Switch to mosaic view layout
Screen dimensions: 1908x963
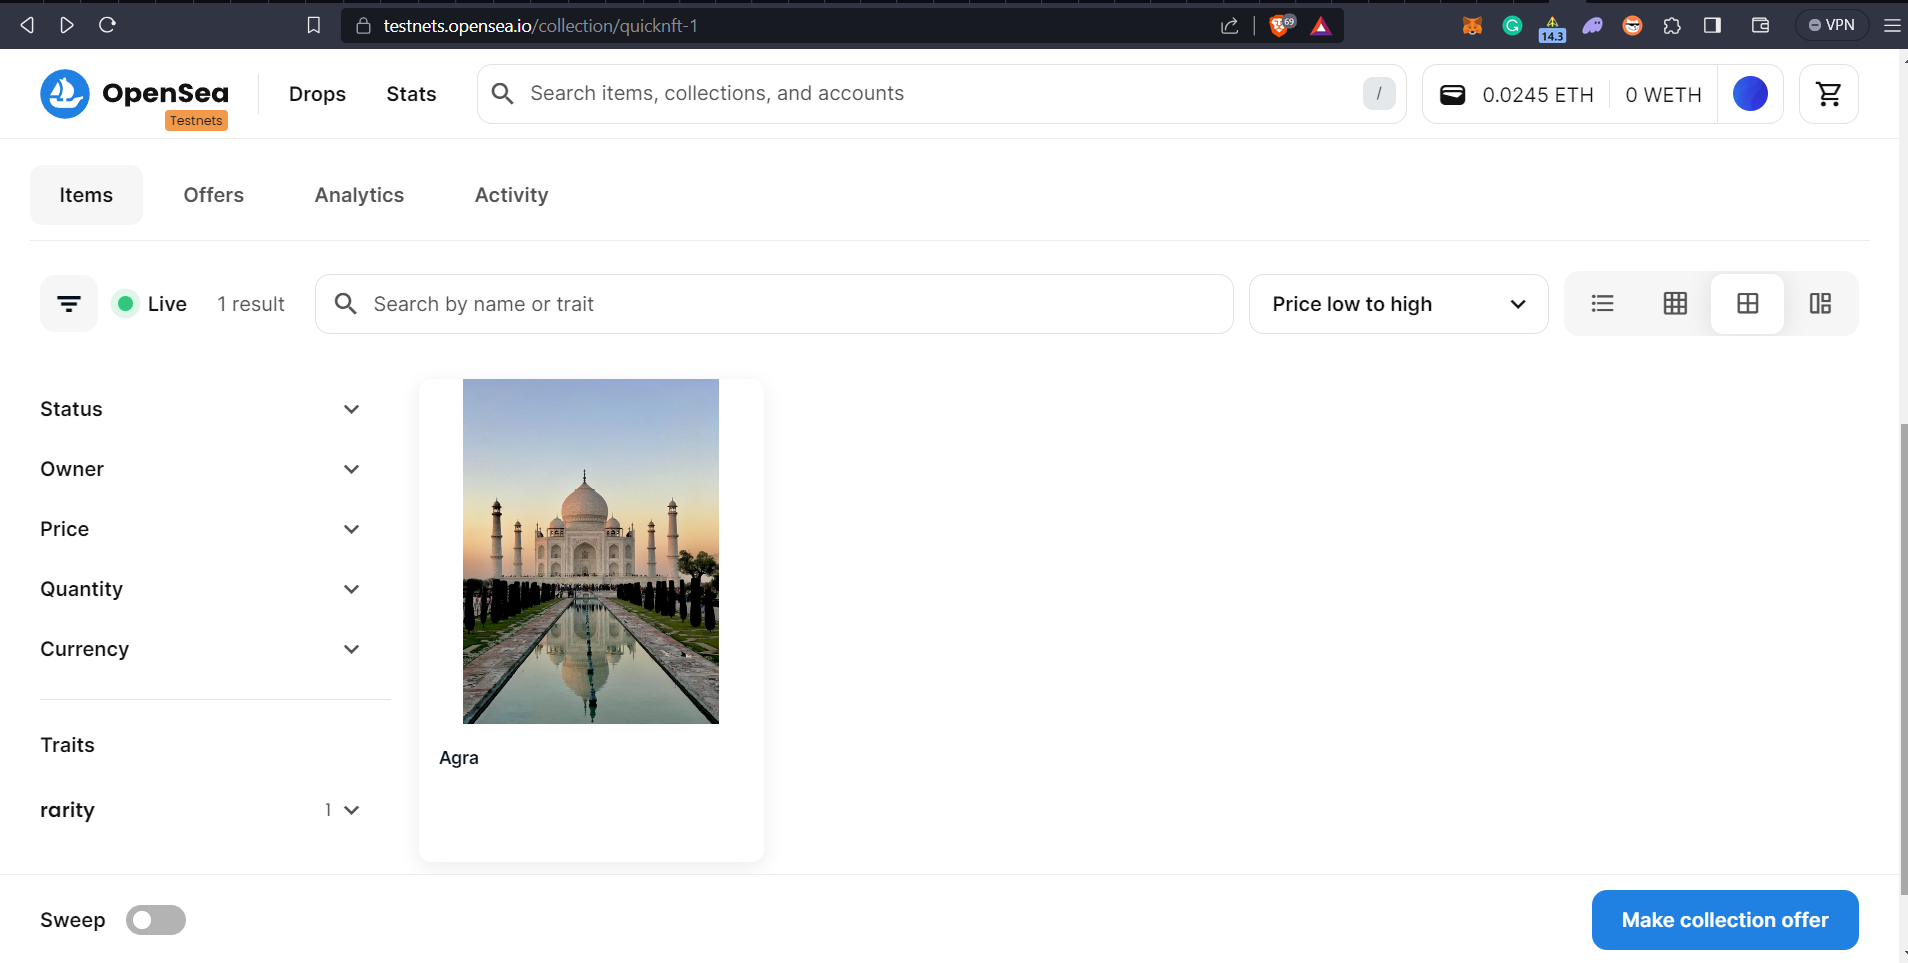[1820, 304]
